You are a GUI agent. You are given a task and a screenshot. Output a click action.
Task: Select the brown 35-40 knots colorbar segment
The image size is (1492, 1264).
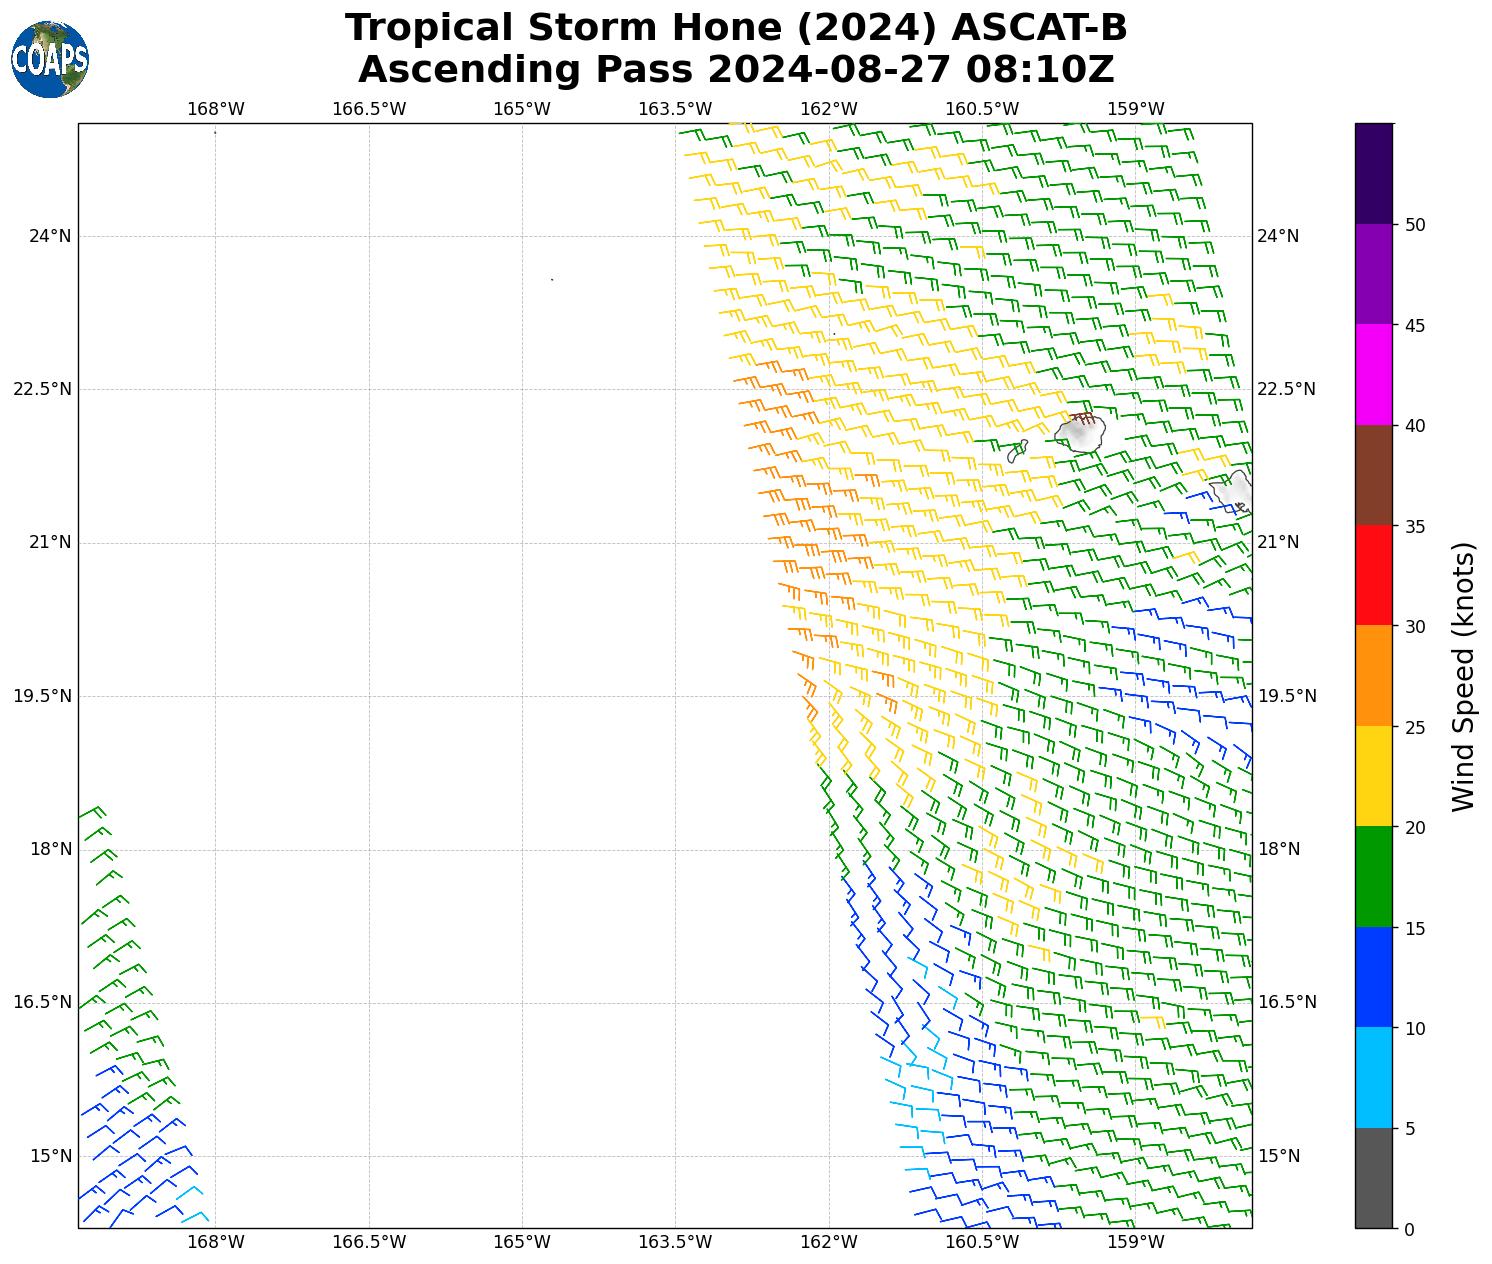pos(1373,475)
